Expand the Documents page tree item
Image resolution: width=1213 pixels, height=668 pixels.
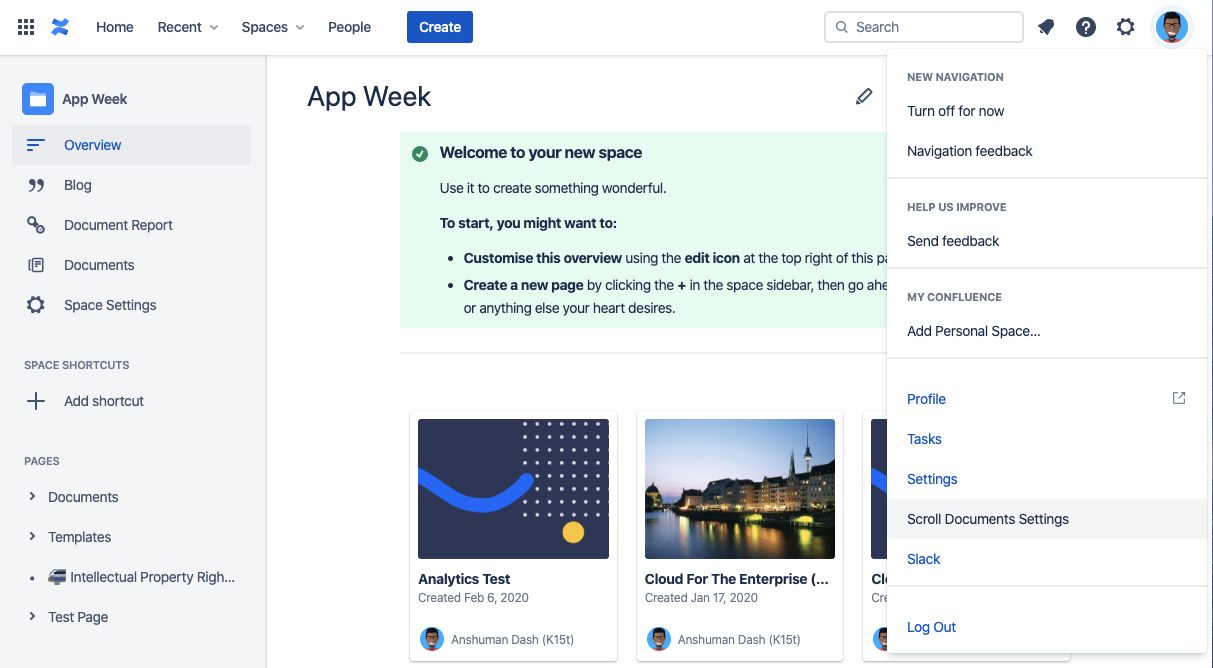click(33, 497)
